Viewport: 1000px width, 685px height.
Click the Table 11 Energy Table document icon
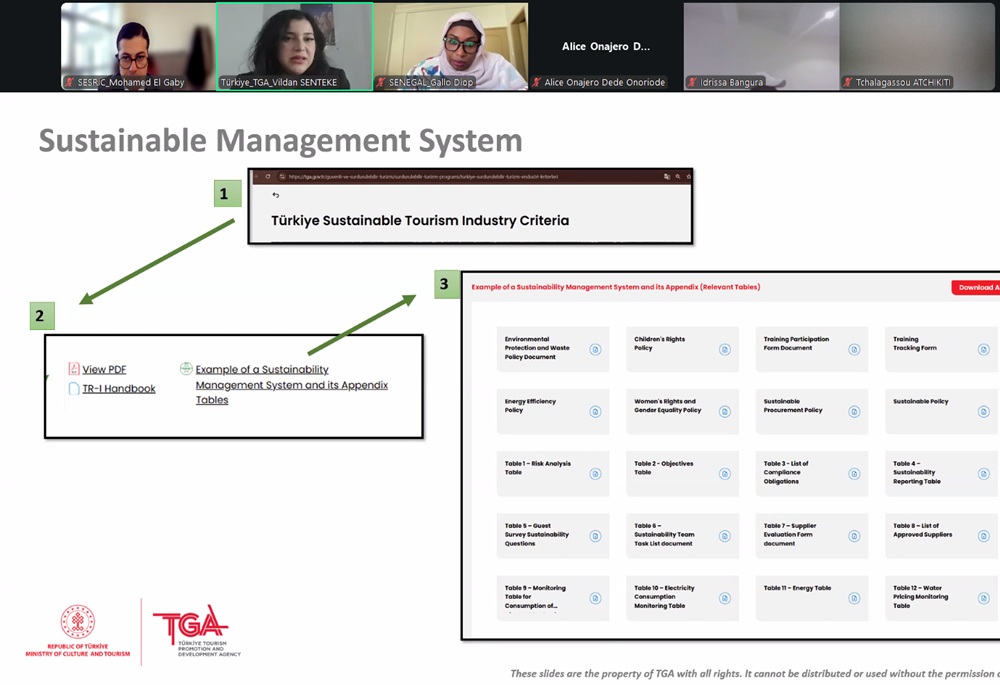coord(854,598)
